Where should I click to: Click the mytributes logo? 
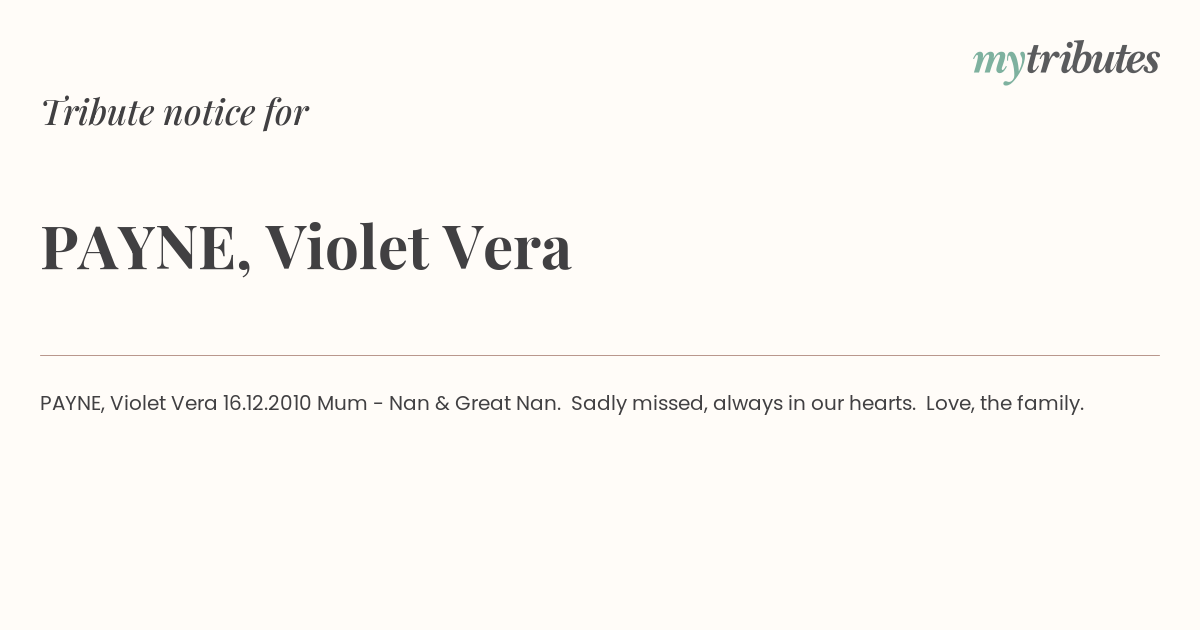(x=1066, y=61)
